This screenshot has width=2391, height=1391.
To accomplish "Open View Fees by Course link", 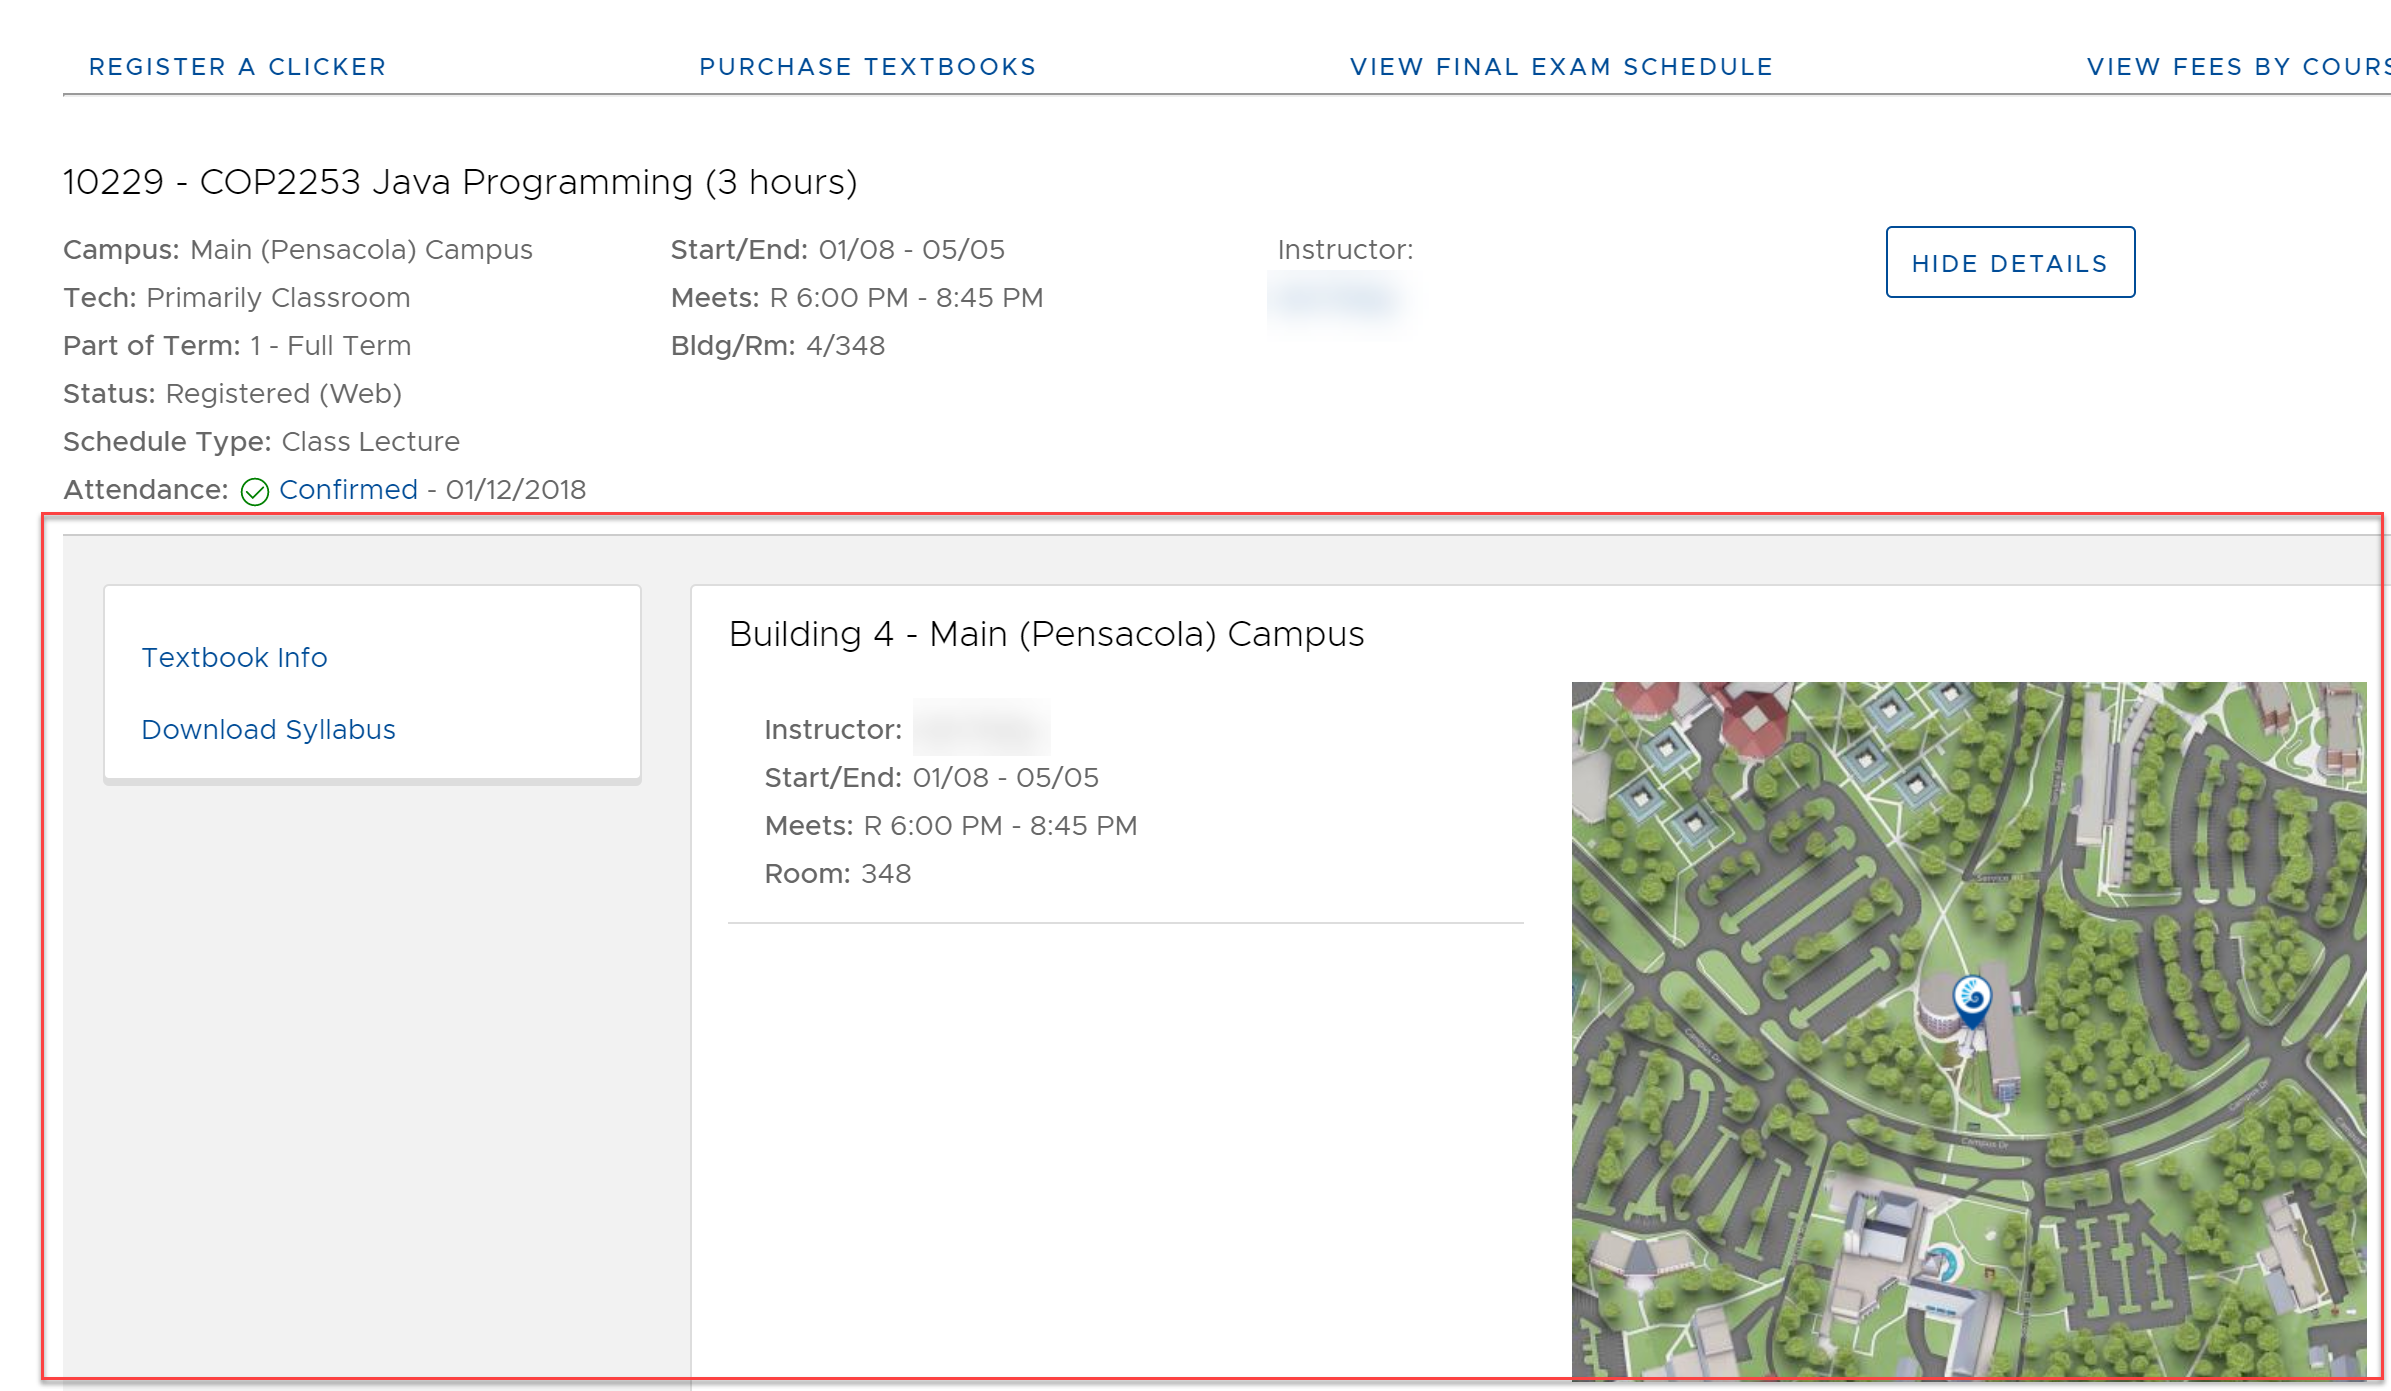I will point(2238,67).
